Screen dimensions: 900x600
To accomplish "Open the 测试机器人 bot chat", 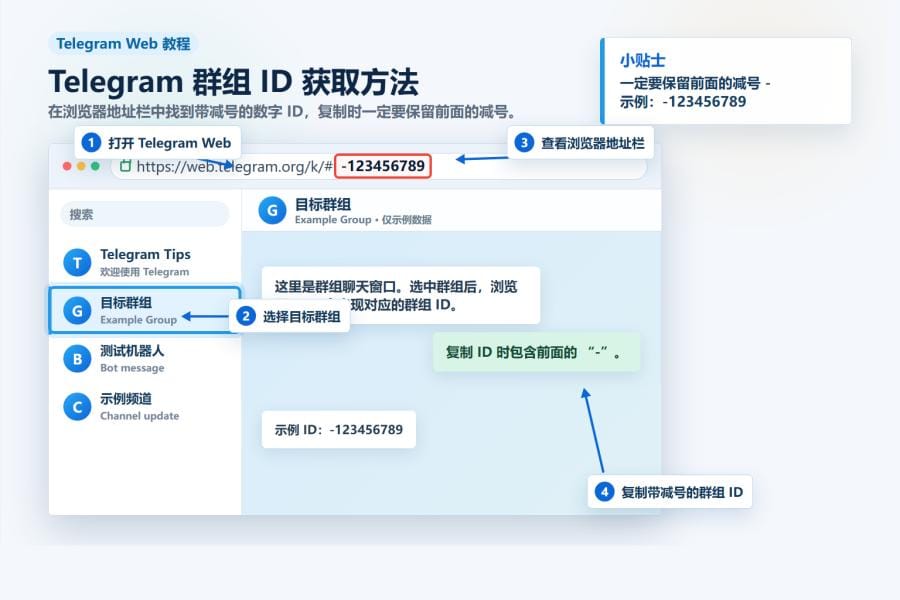I will click(145, 358).
